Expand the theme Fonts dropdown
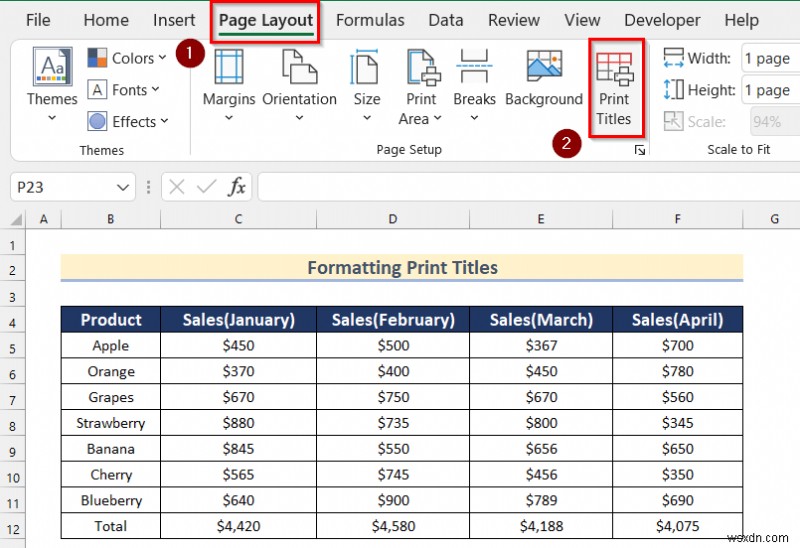This screenshot has height=548, width=800. (125, 90)
